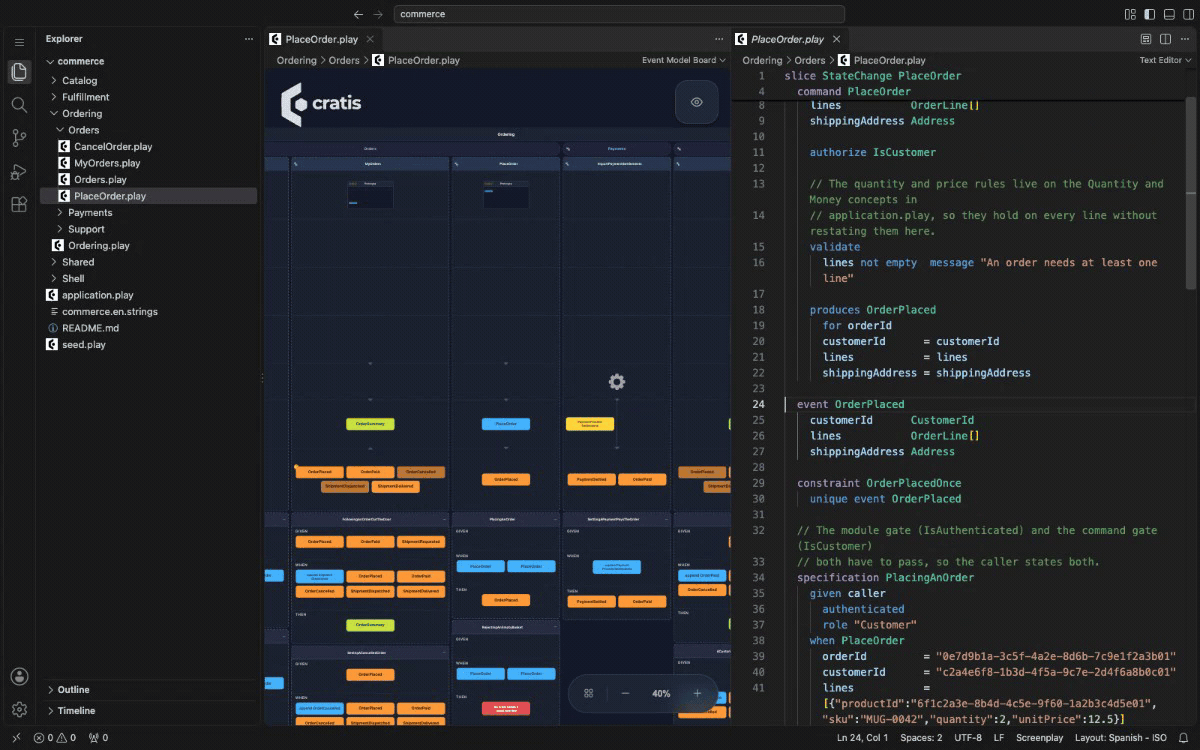
Task: Expand the Shell folder
Action: (148, 278)
